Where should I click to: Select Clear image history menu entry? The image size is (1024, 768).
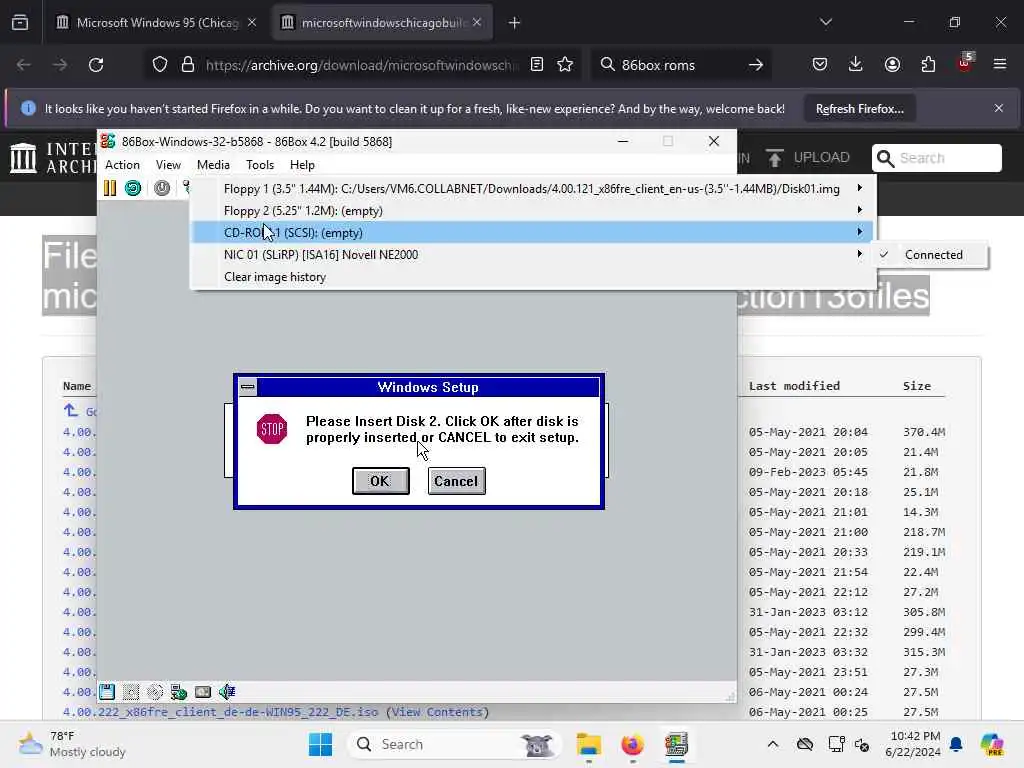pos(533,277)
